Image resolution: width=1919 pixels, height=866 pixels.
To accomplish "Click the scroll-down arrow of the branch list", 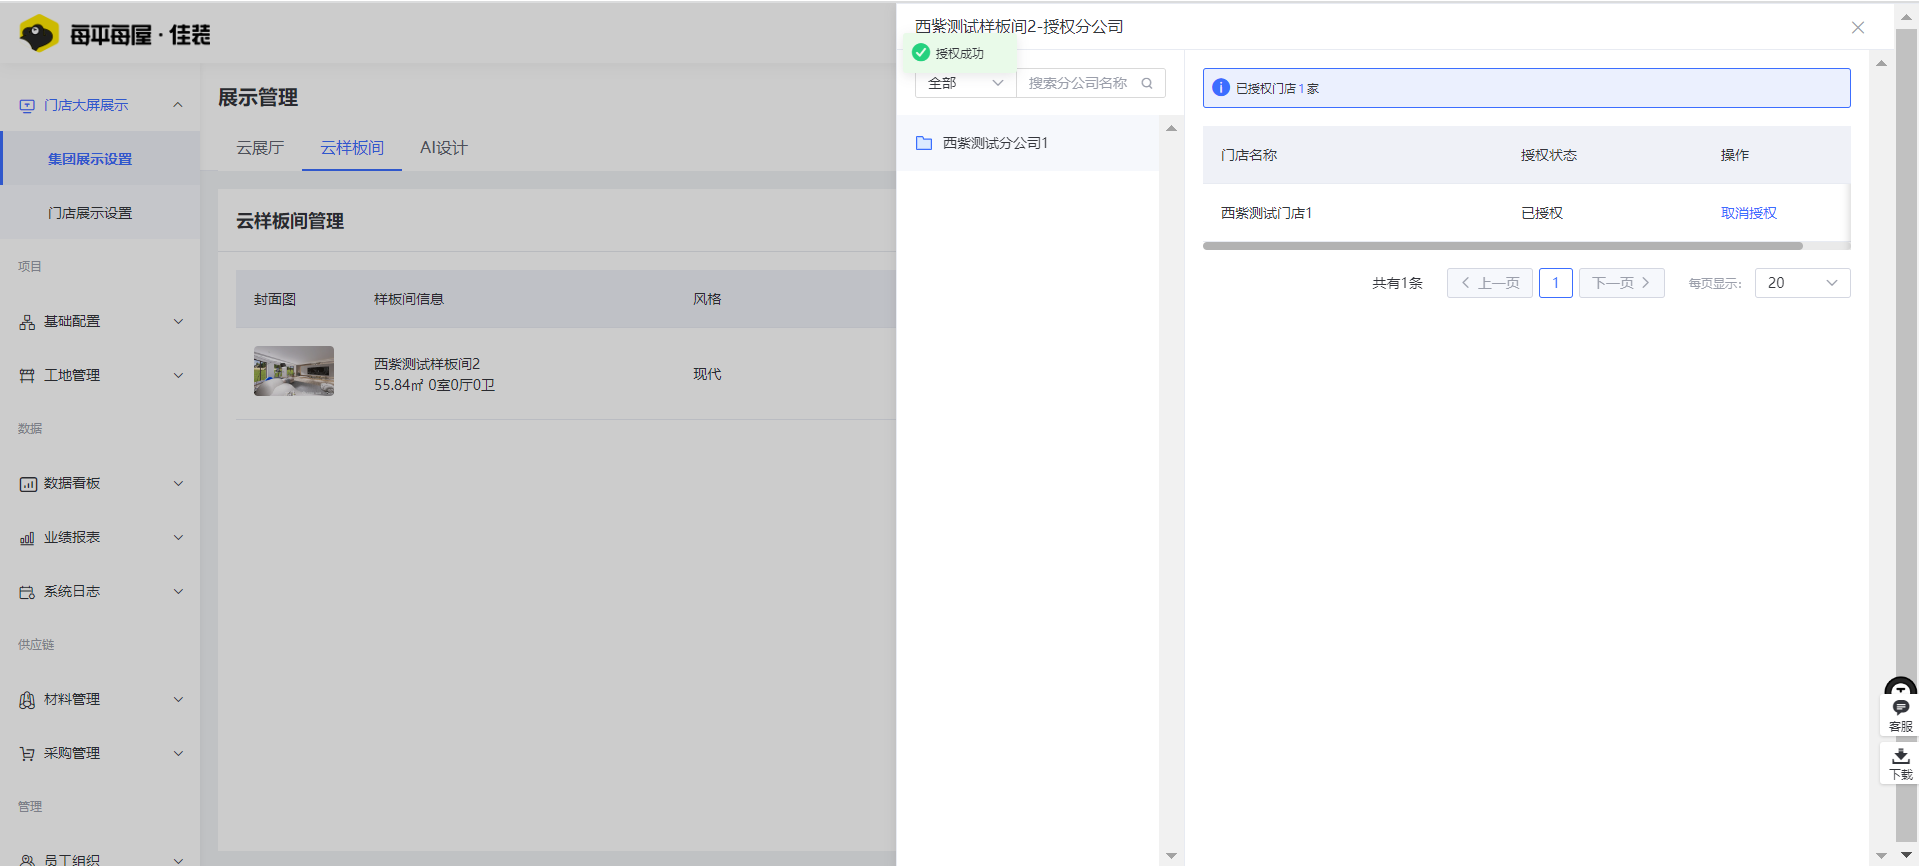I will click(1171, 856).
